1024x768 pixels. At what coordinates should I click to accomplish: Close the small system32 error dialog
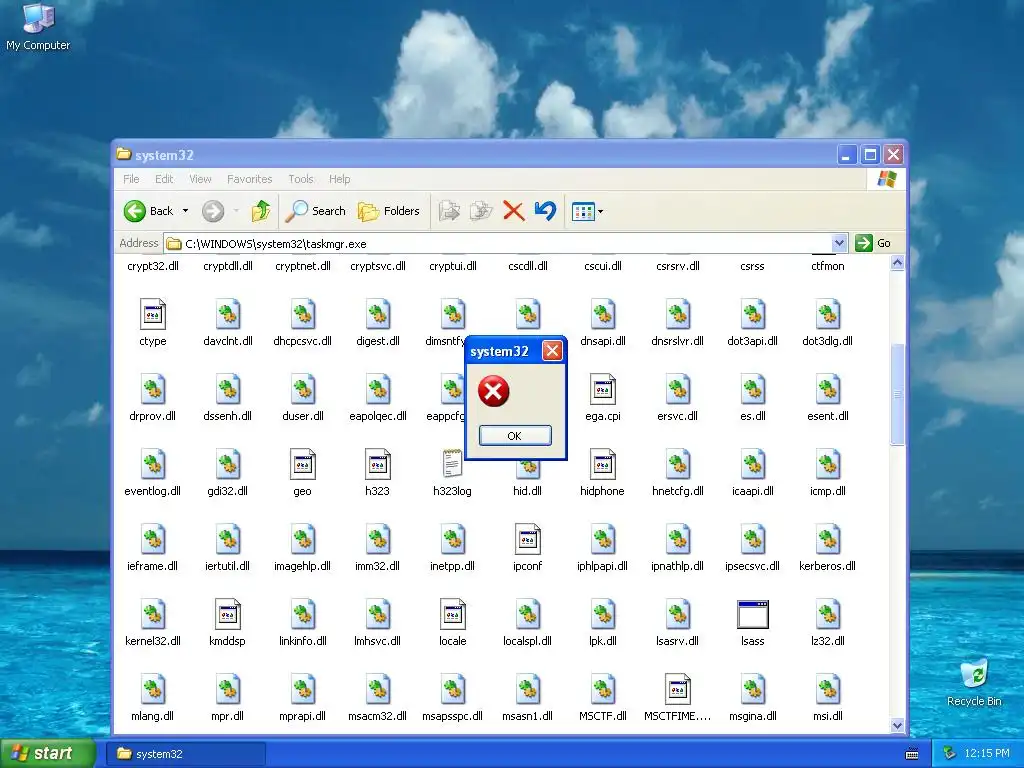click(552, 351)
